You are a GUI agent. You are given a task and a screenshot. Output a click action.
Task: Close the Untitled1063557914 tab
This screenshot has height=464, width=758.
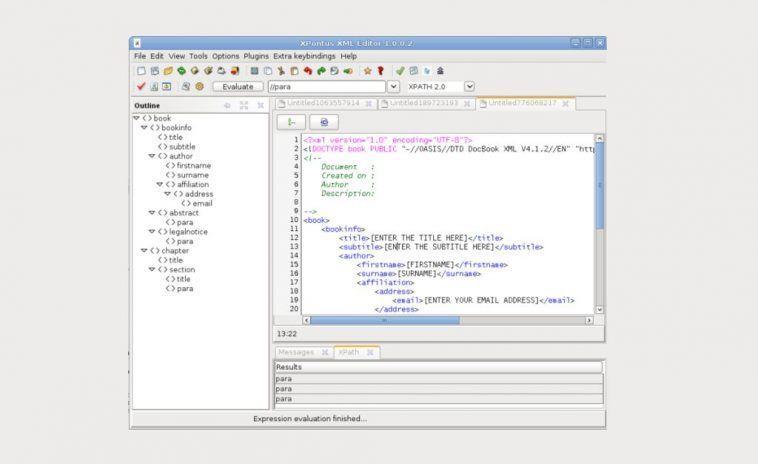tap(368, 103)
